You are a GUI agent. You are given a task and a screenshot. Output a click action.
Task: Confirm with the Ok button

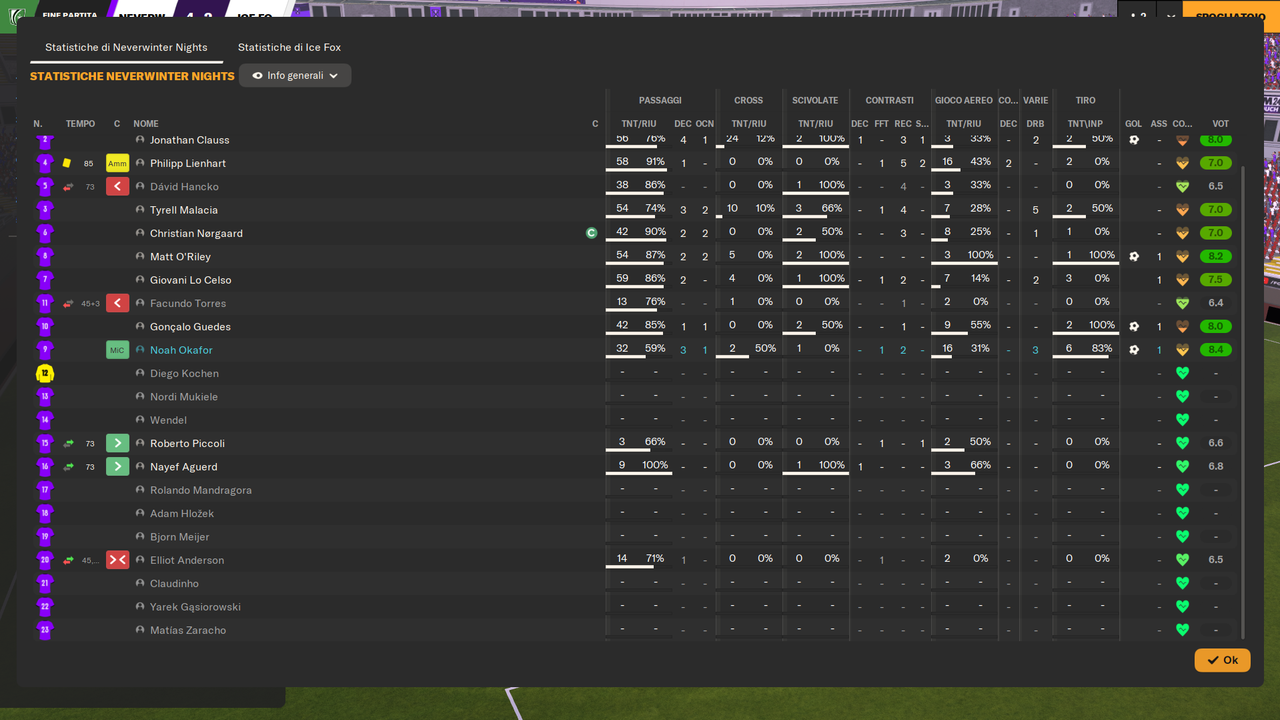click(1222, 660)
